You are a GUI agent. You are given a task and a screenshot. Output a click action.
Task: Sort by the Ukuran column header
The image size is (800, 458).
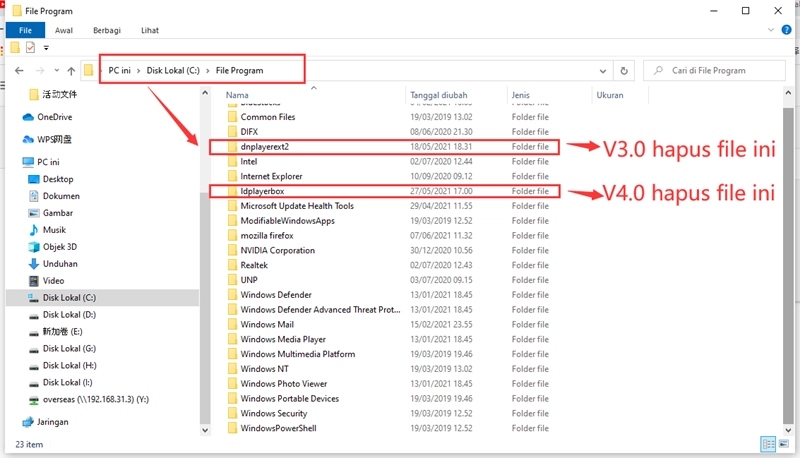point(610,95)
